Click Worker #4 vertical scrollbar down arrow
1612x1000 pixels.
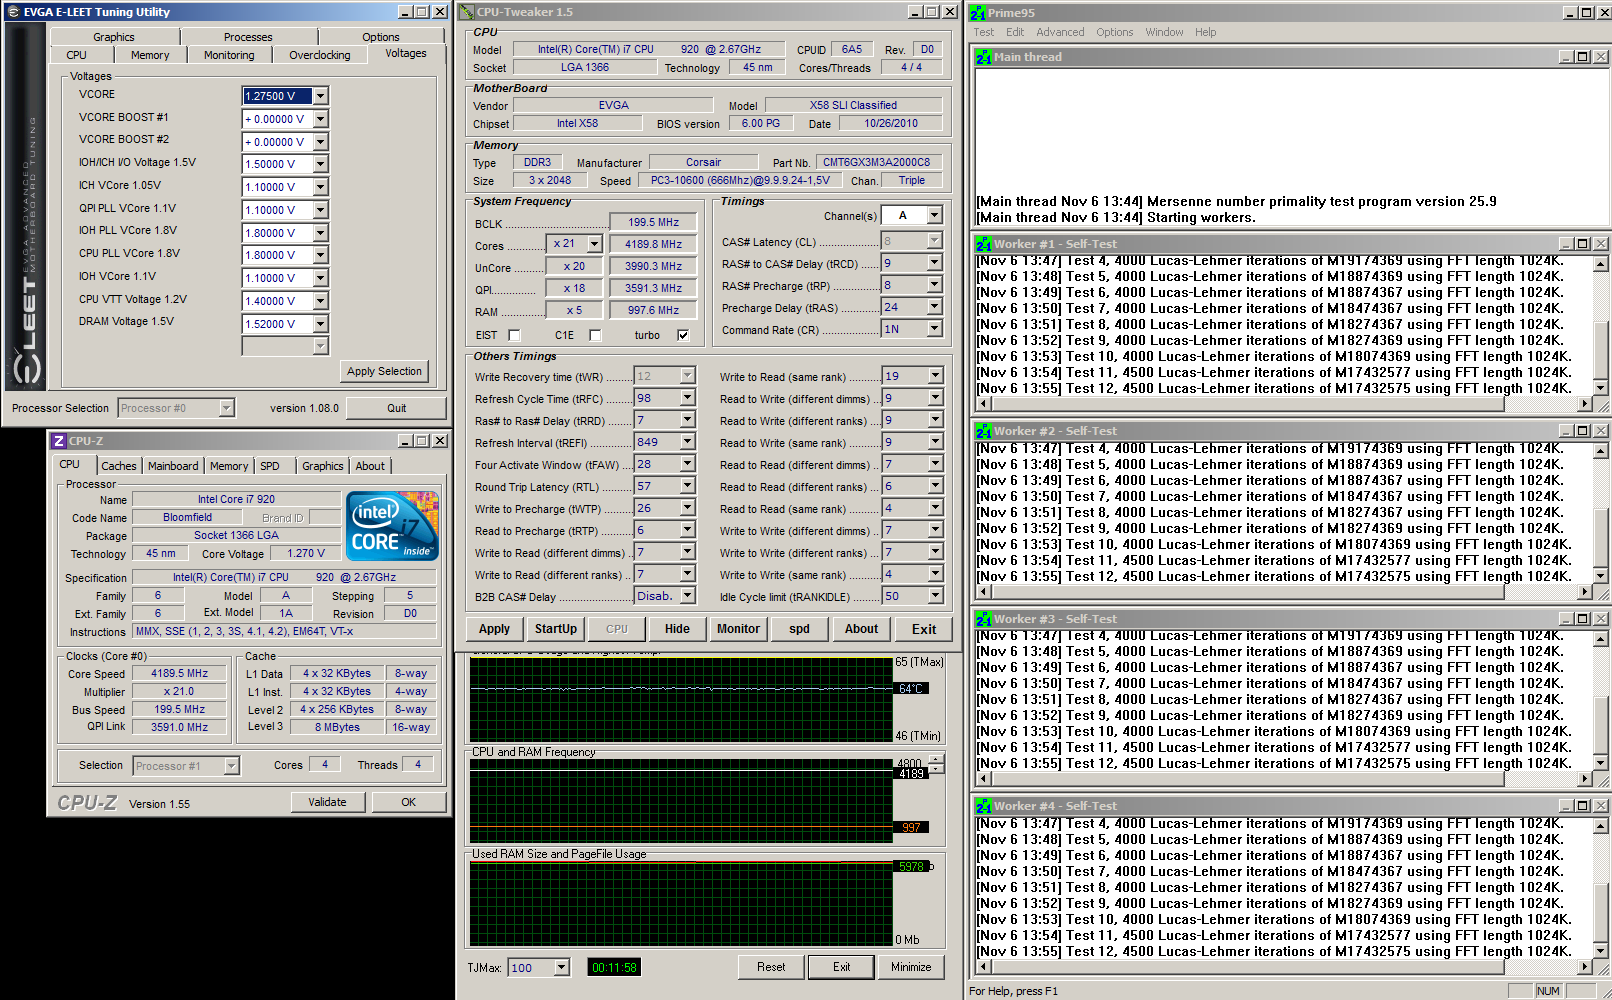click(x=1600, y=951)
